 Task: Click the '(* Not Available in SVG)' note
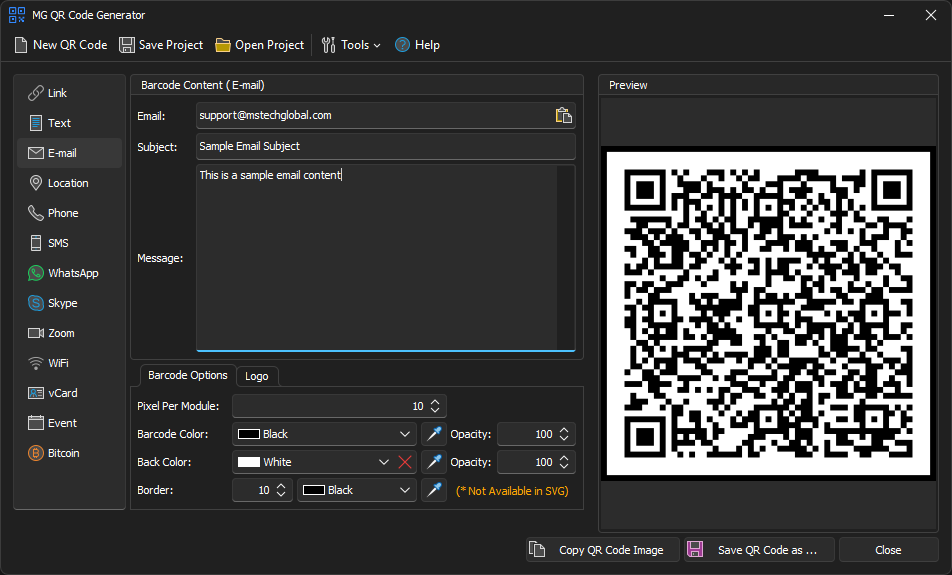coord(512,491)
